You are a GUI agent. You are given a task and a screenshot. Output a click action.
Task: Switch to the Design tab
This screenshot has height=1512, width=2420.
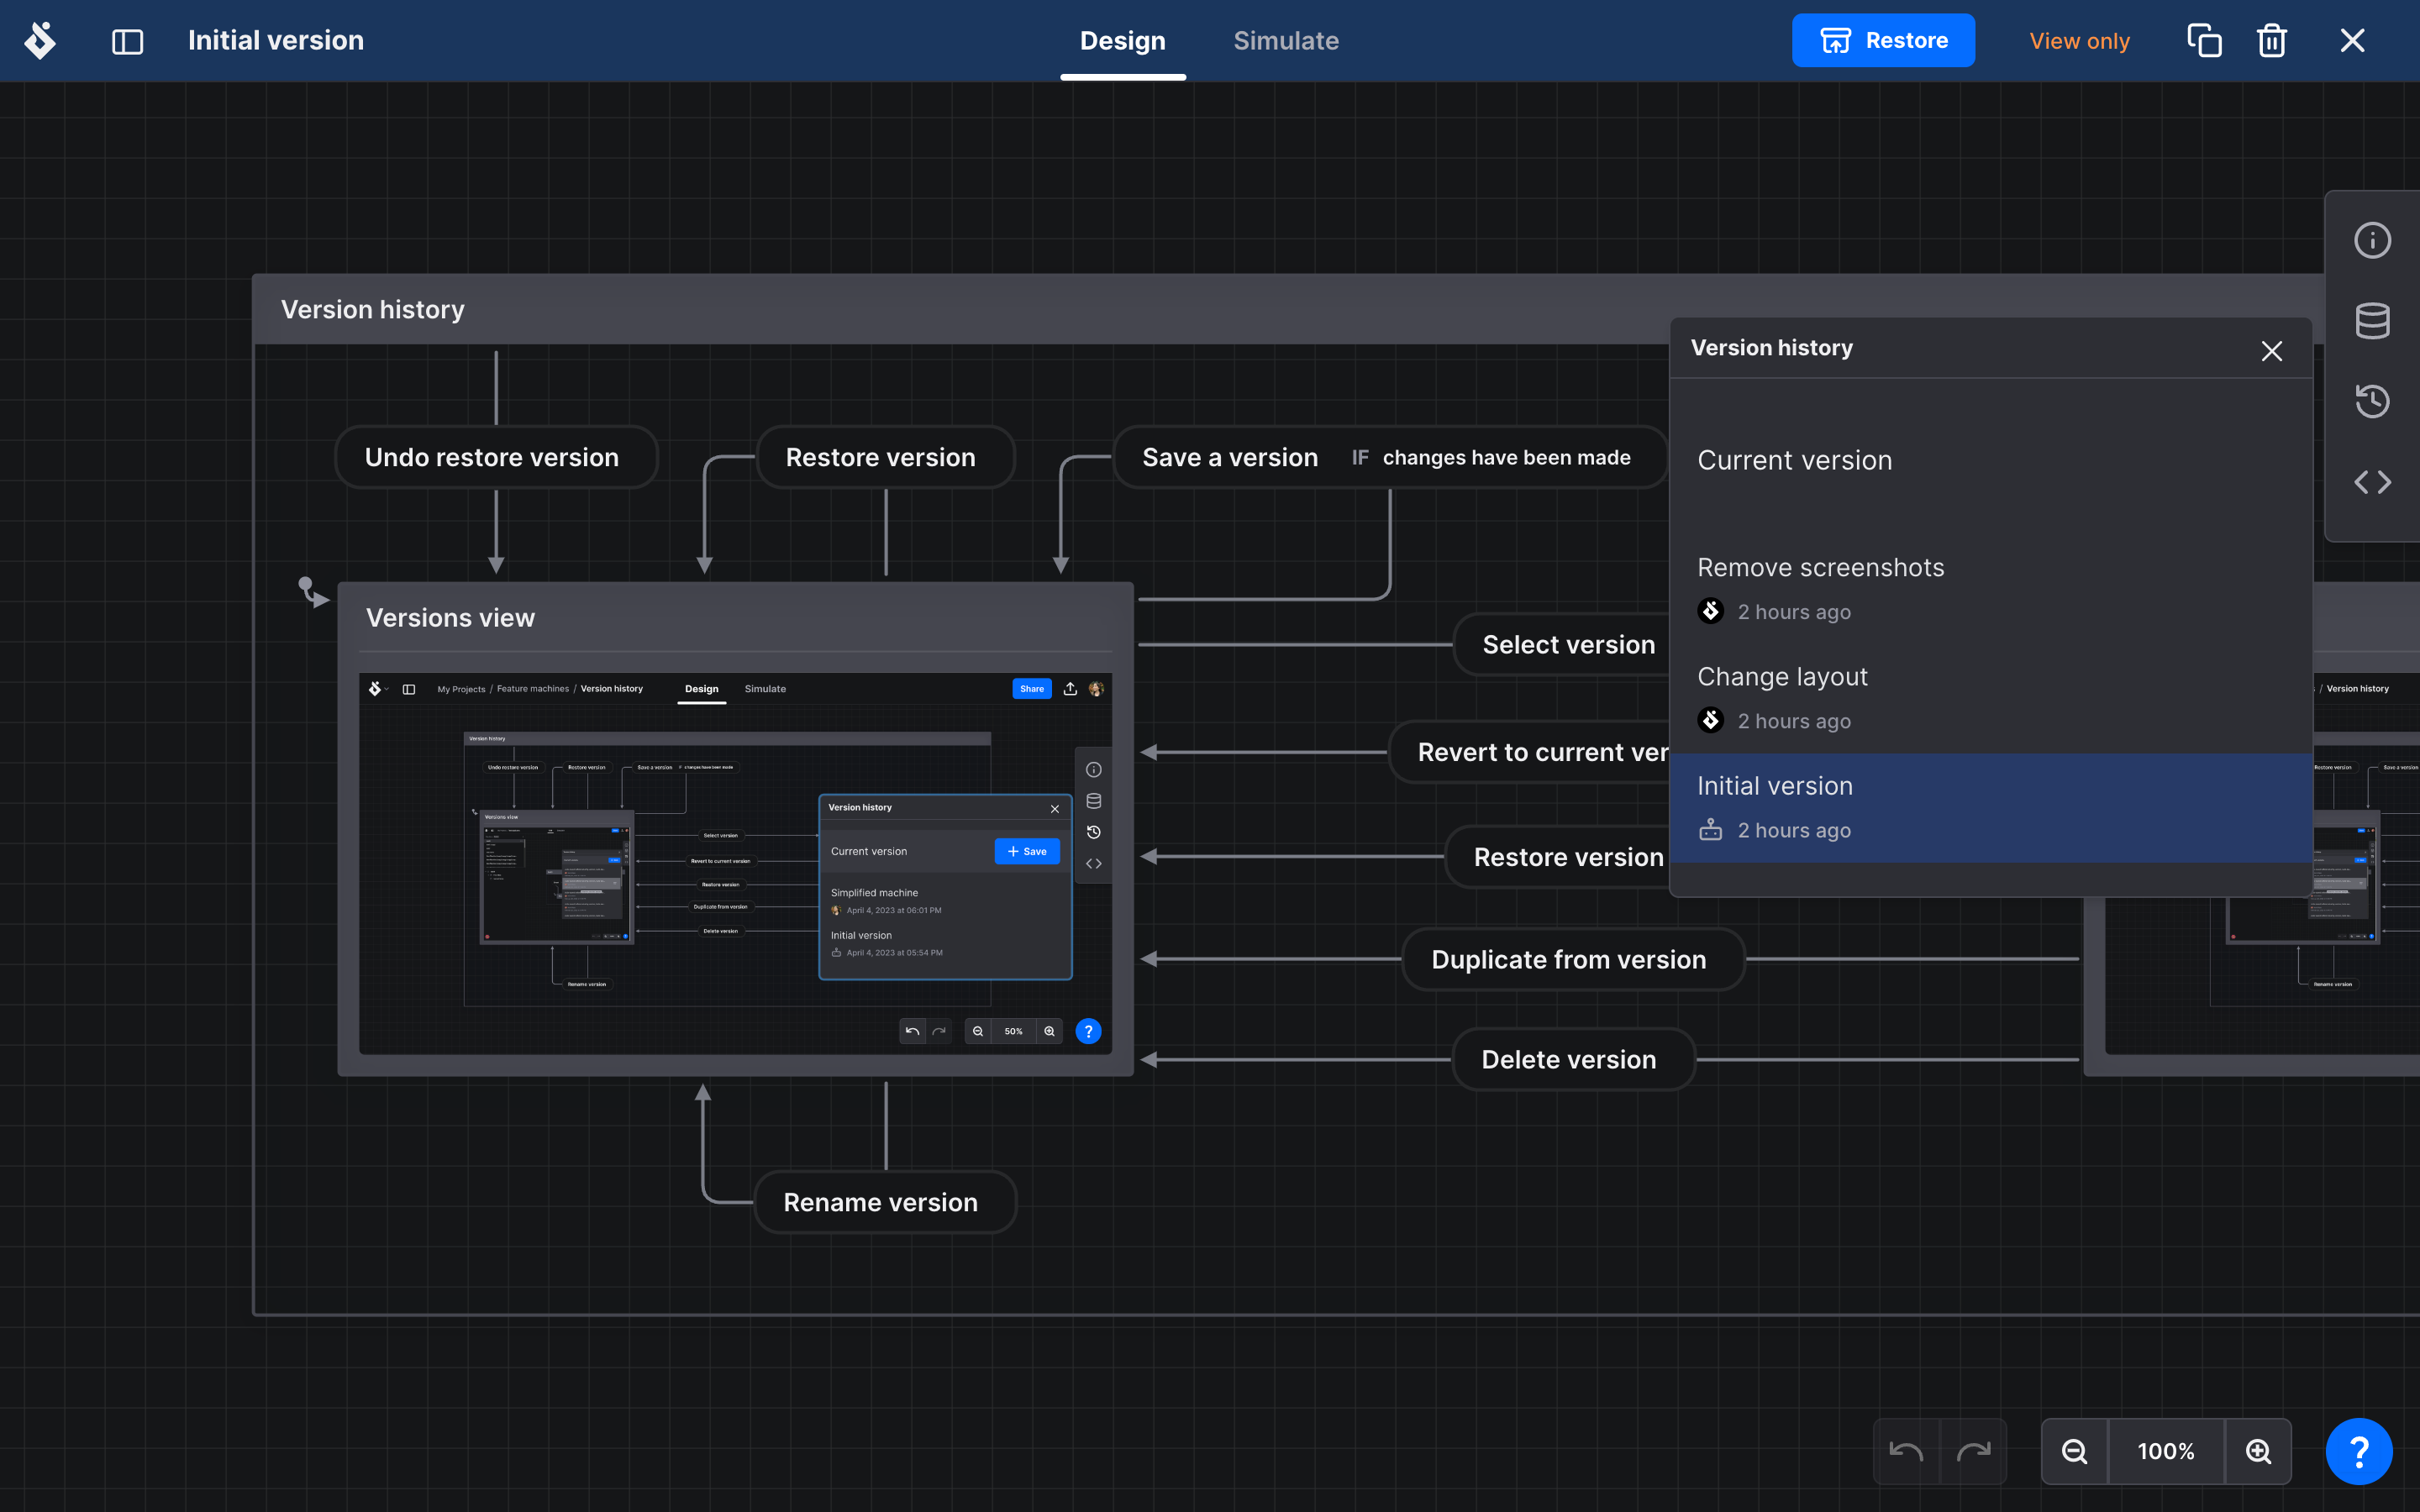(x=1122, y=41)
